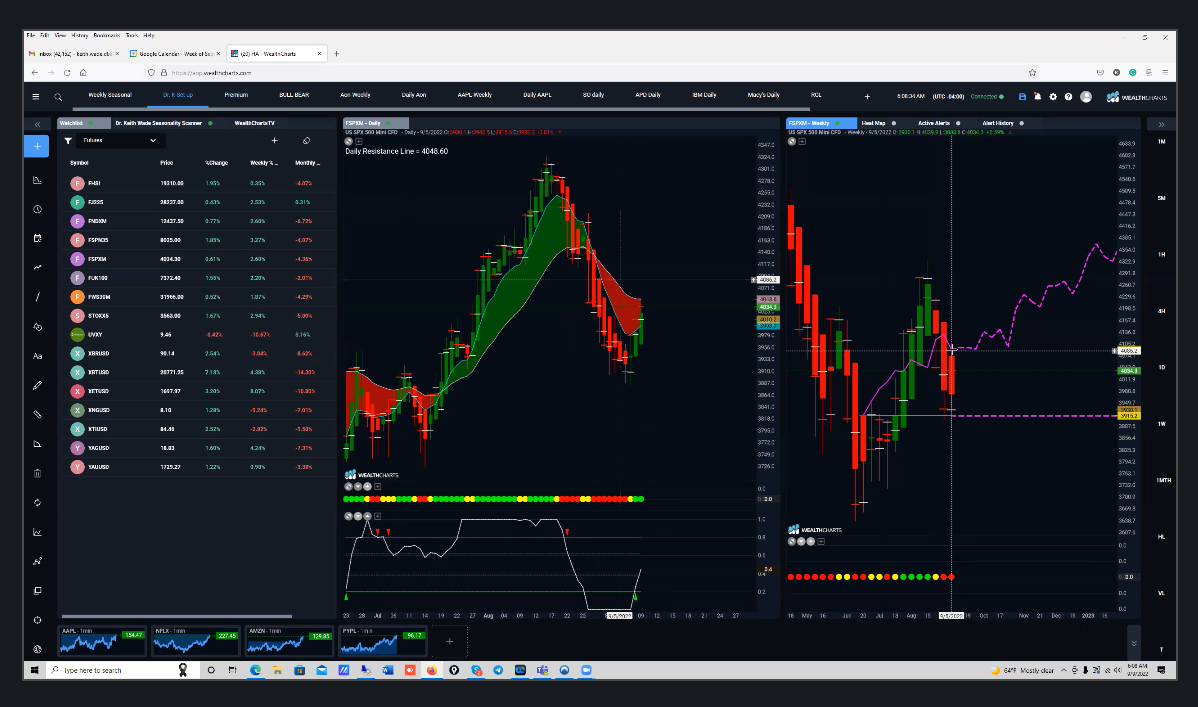Choose the 1H timeframe on right panel
Screen dimensions: 1198x707
[x=1161, y=255]
